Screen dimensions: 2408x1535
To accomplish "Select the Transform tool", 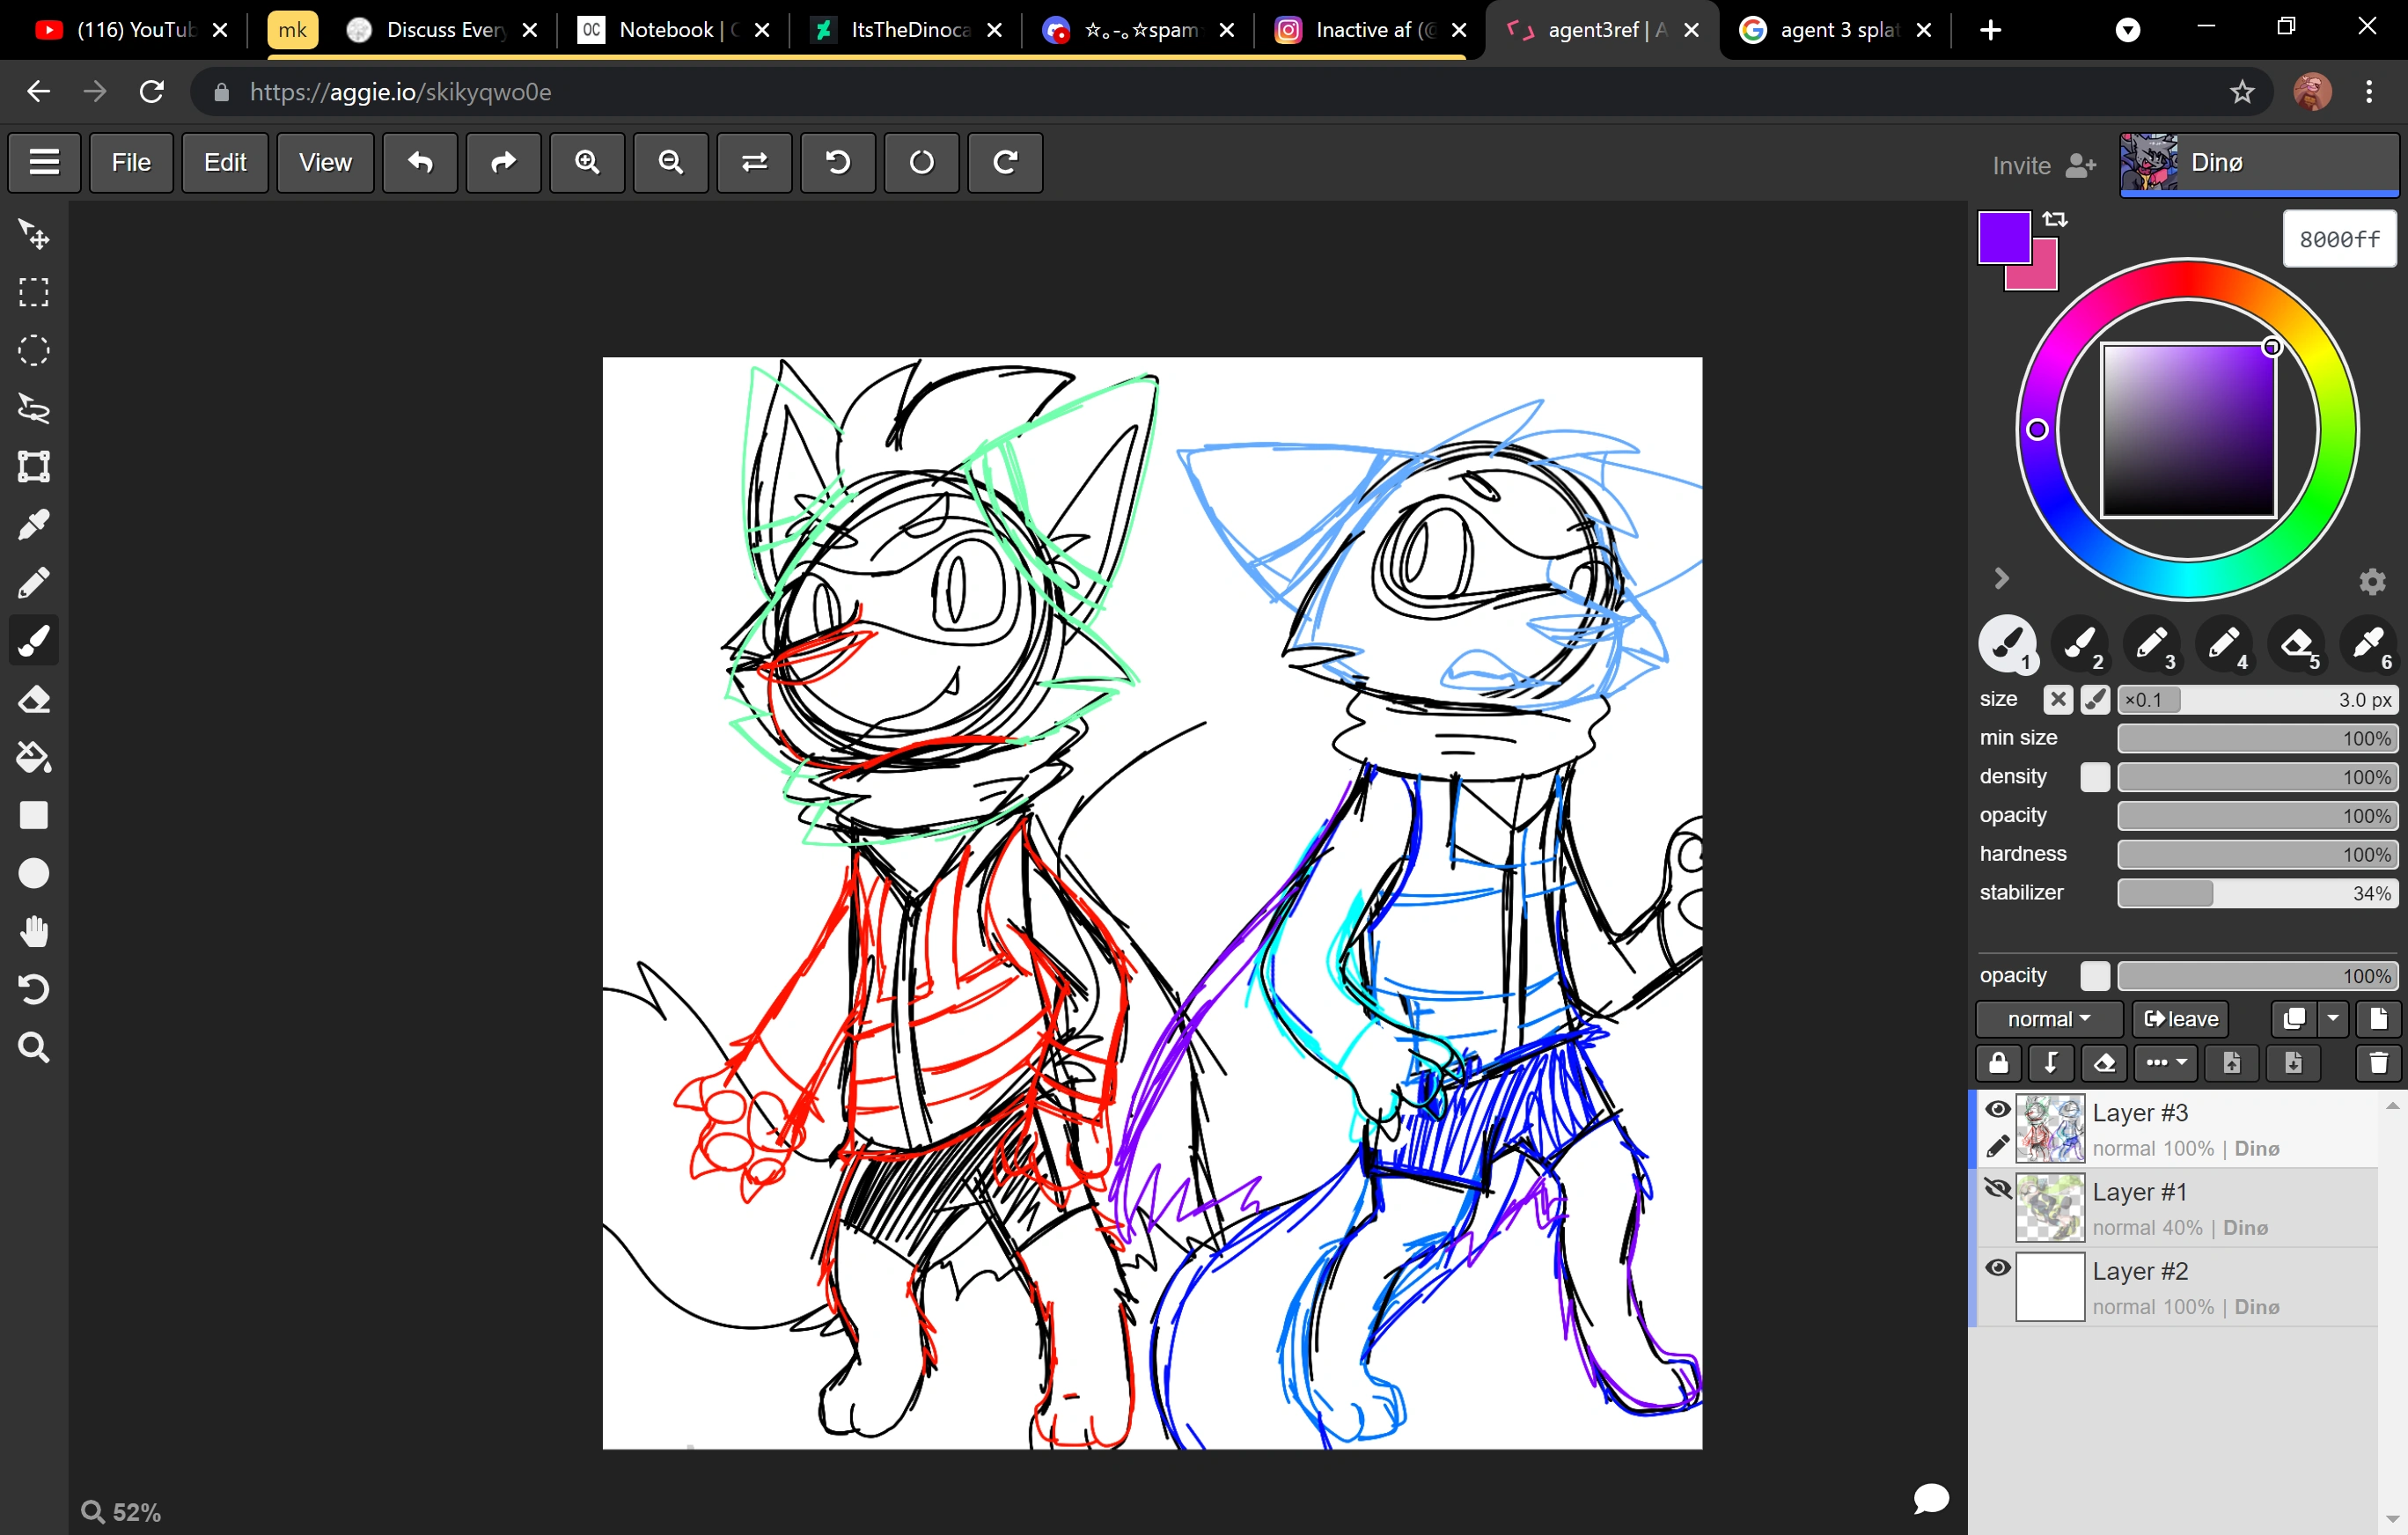I will pos(34,467).
